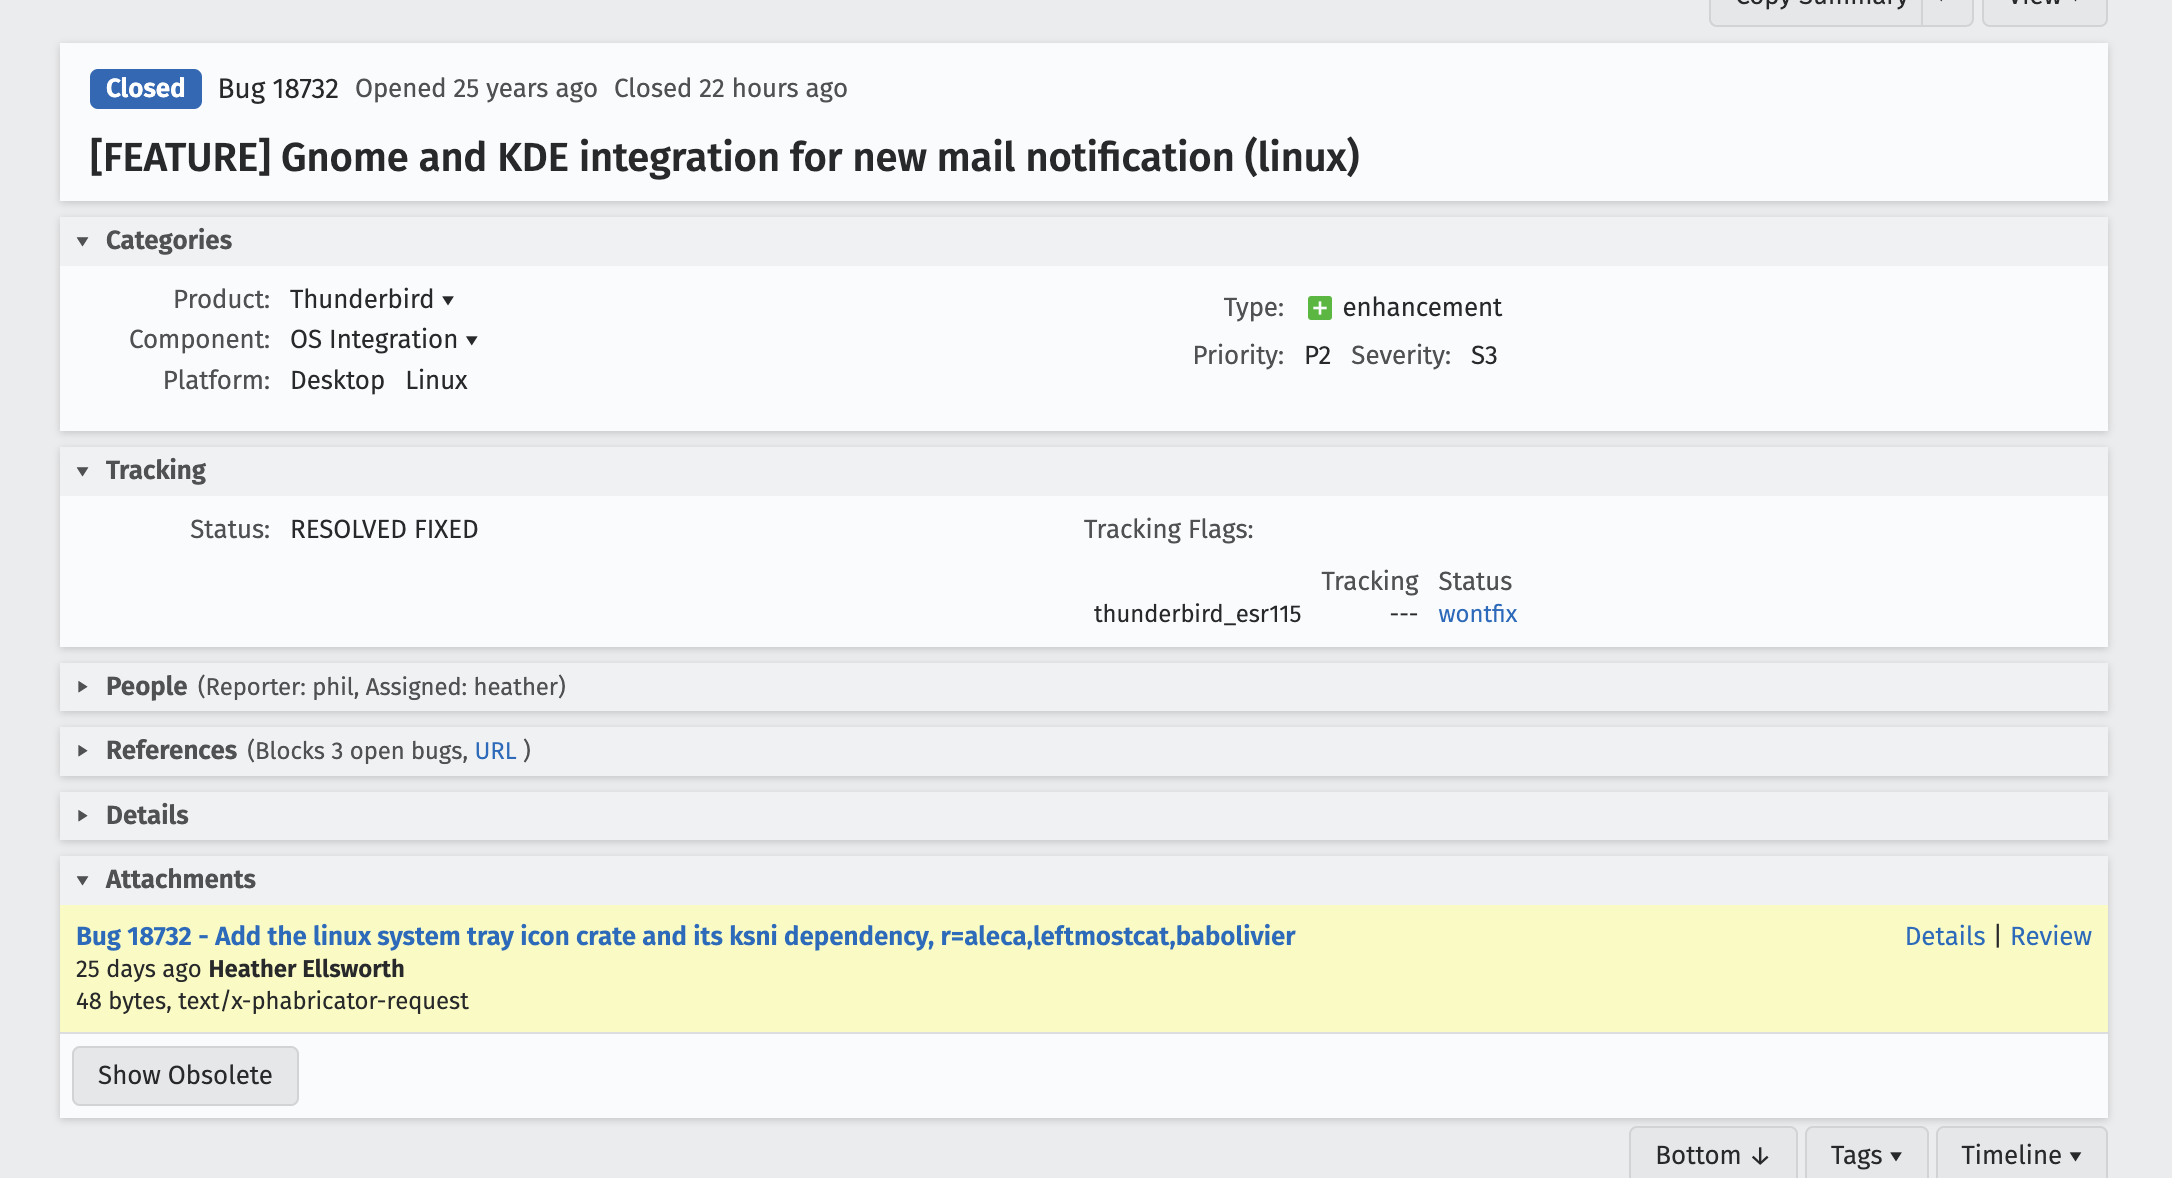The image size is (2172, 1178).
Task: Open the Thunderbird product dropdown
Action: pyautogui.click(x=372, y=299)
